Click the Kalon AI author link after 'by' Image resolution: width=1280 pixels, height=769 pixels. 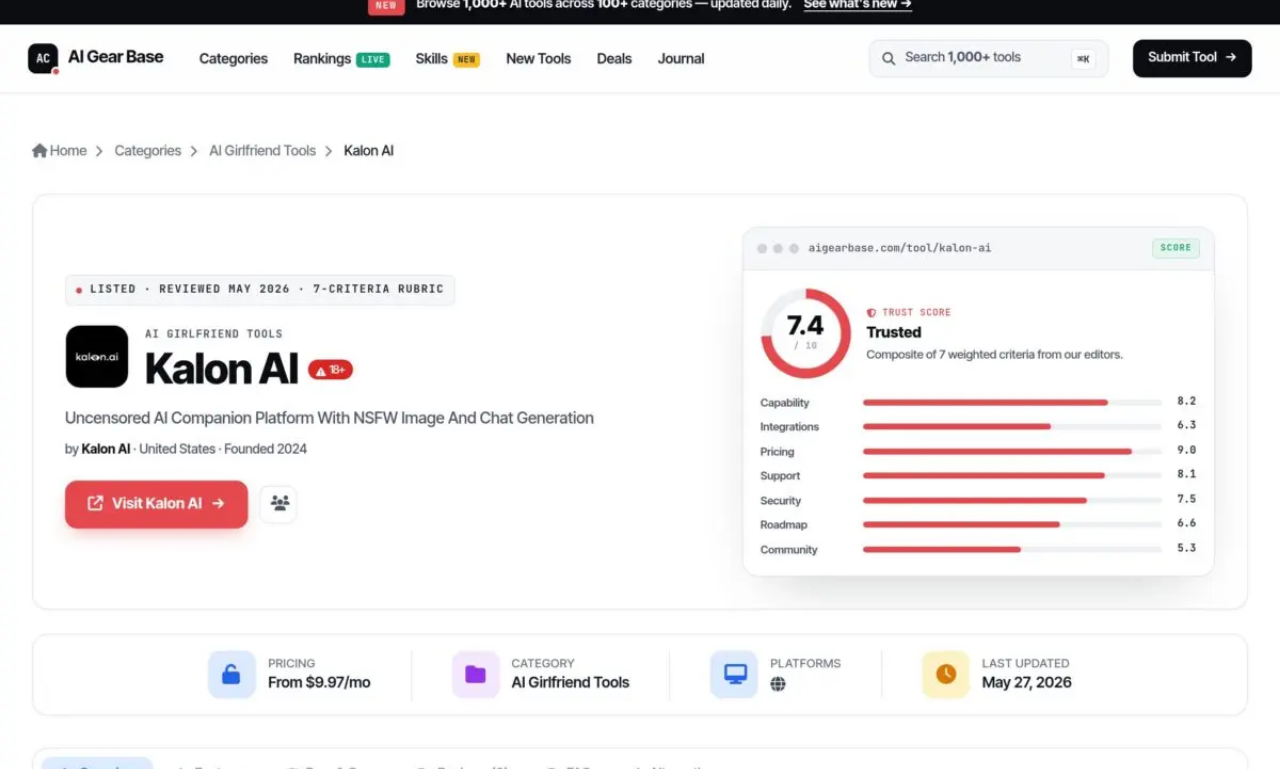pos(106,449)
